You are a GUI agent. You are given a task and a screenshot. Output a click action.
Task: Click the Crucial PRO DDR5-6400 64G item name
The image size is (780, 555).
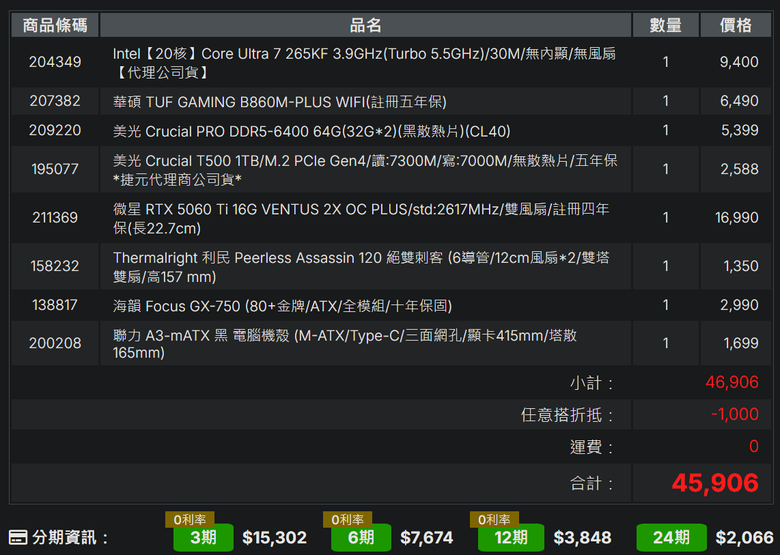pos(311,131)
